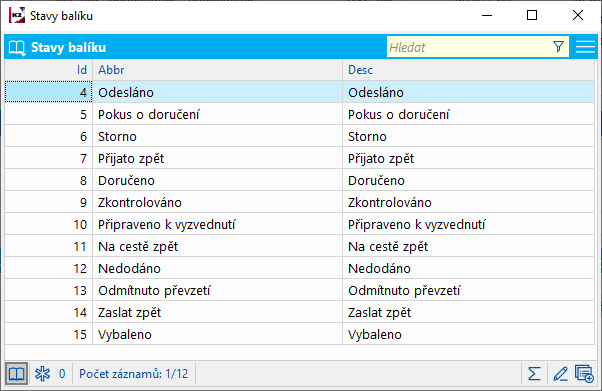Click the sigma sum icon

click(x=534, y=373)
